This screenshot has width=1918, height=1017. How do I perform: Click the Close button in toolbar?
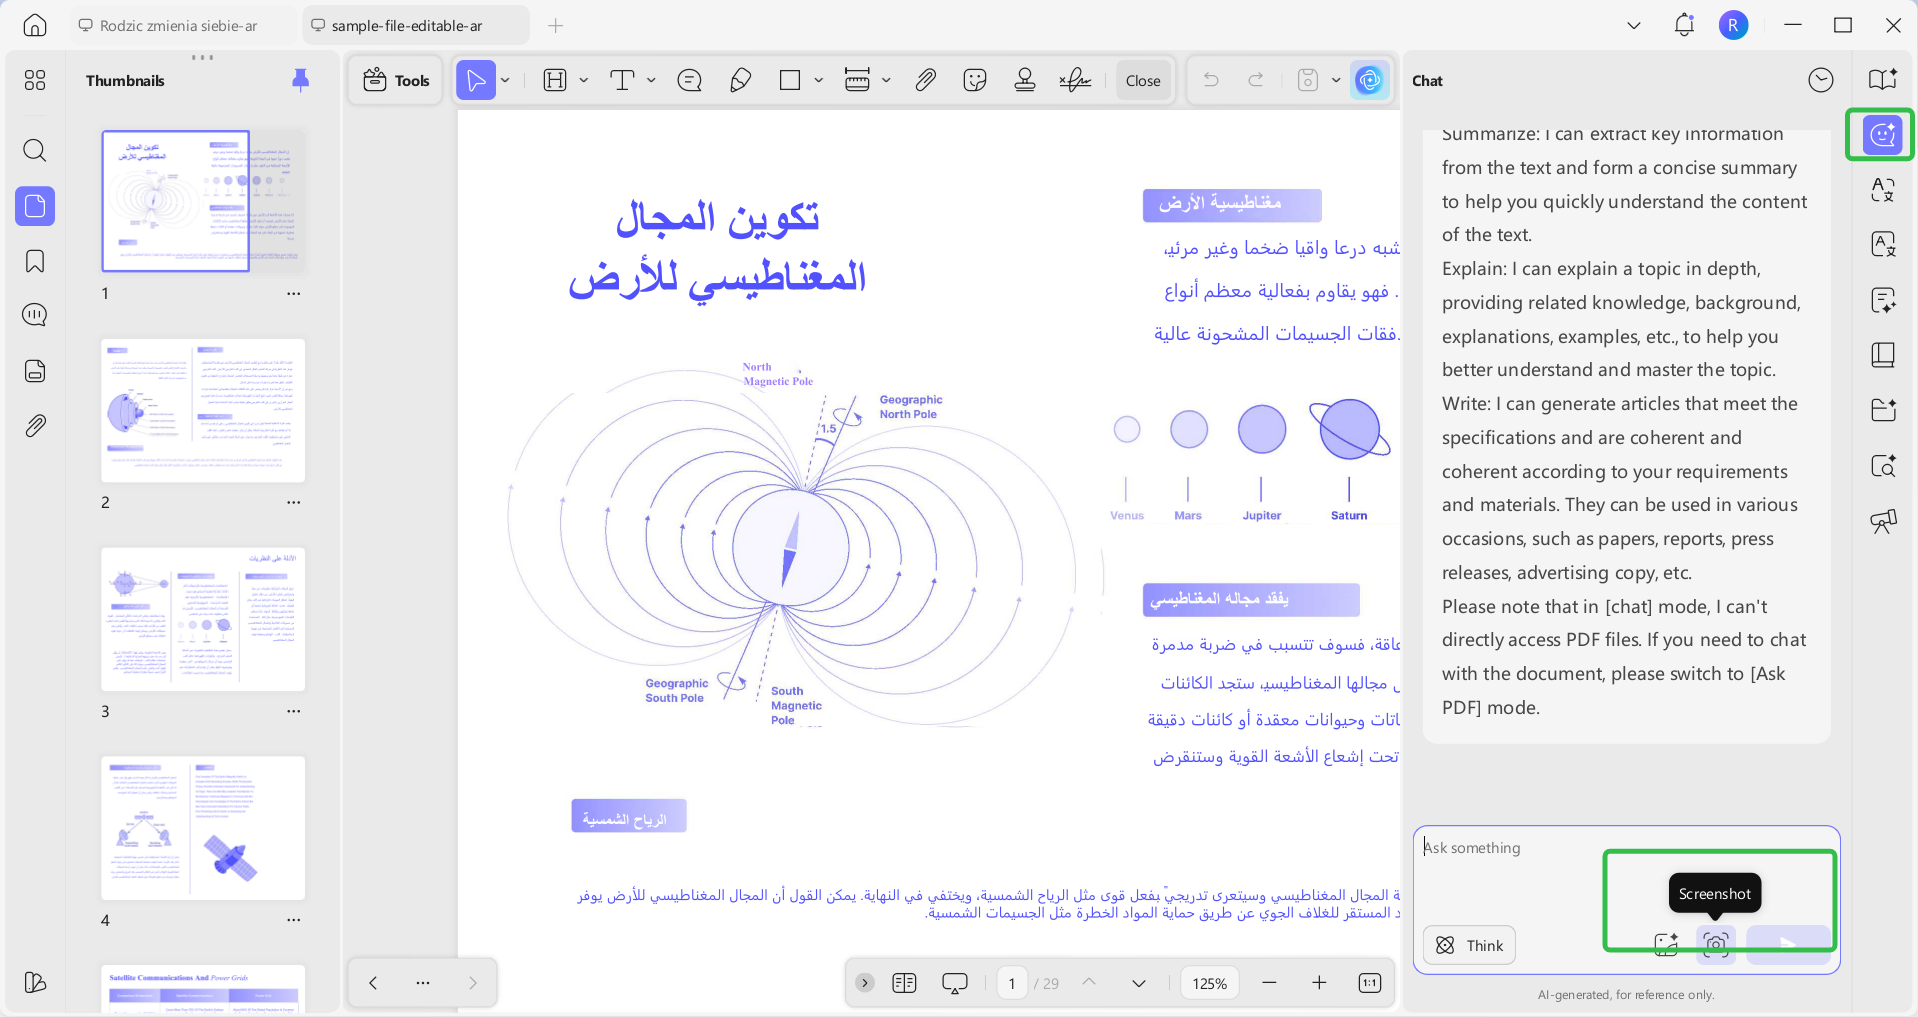point(1143,80)
